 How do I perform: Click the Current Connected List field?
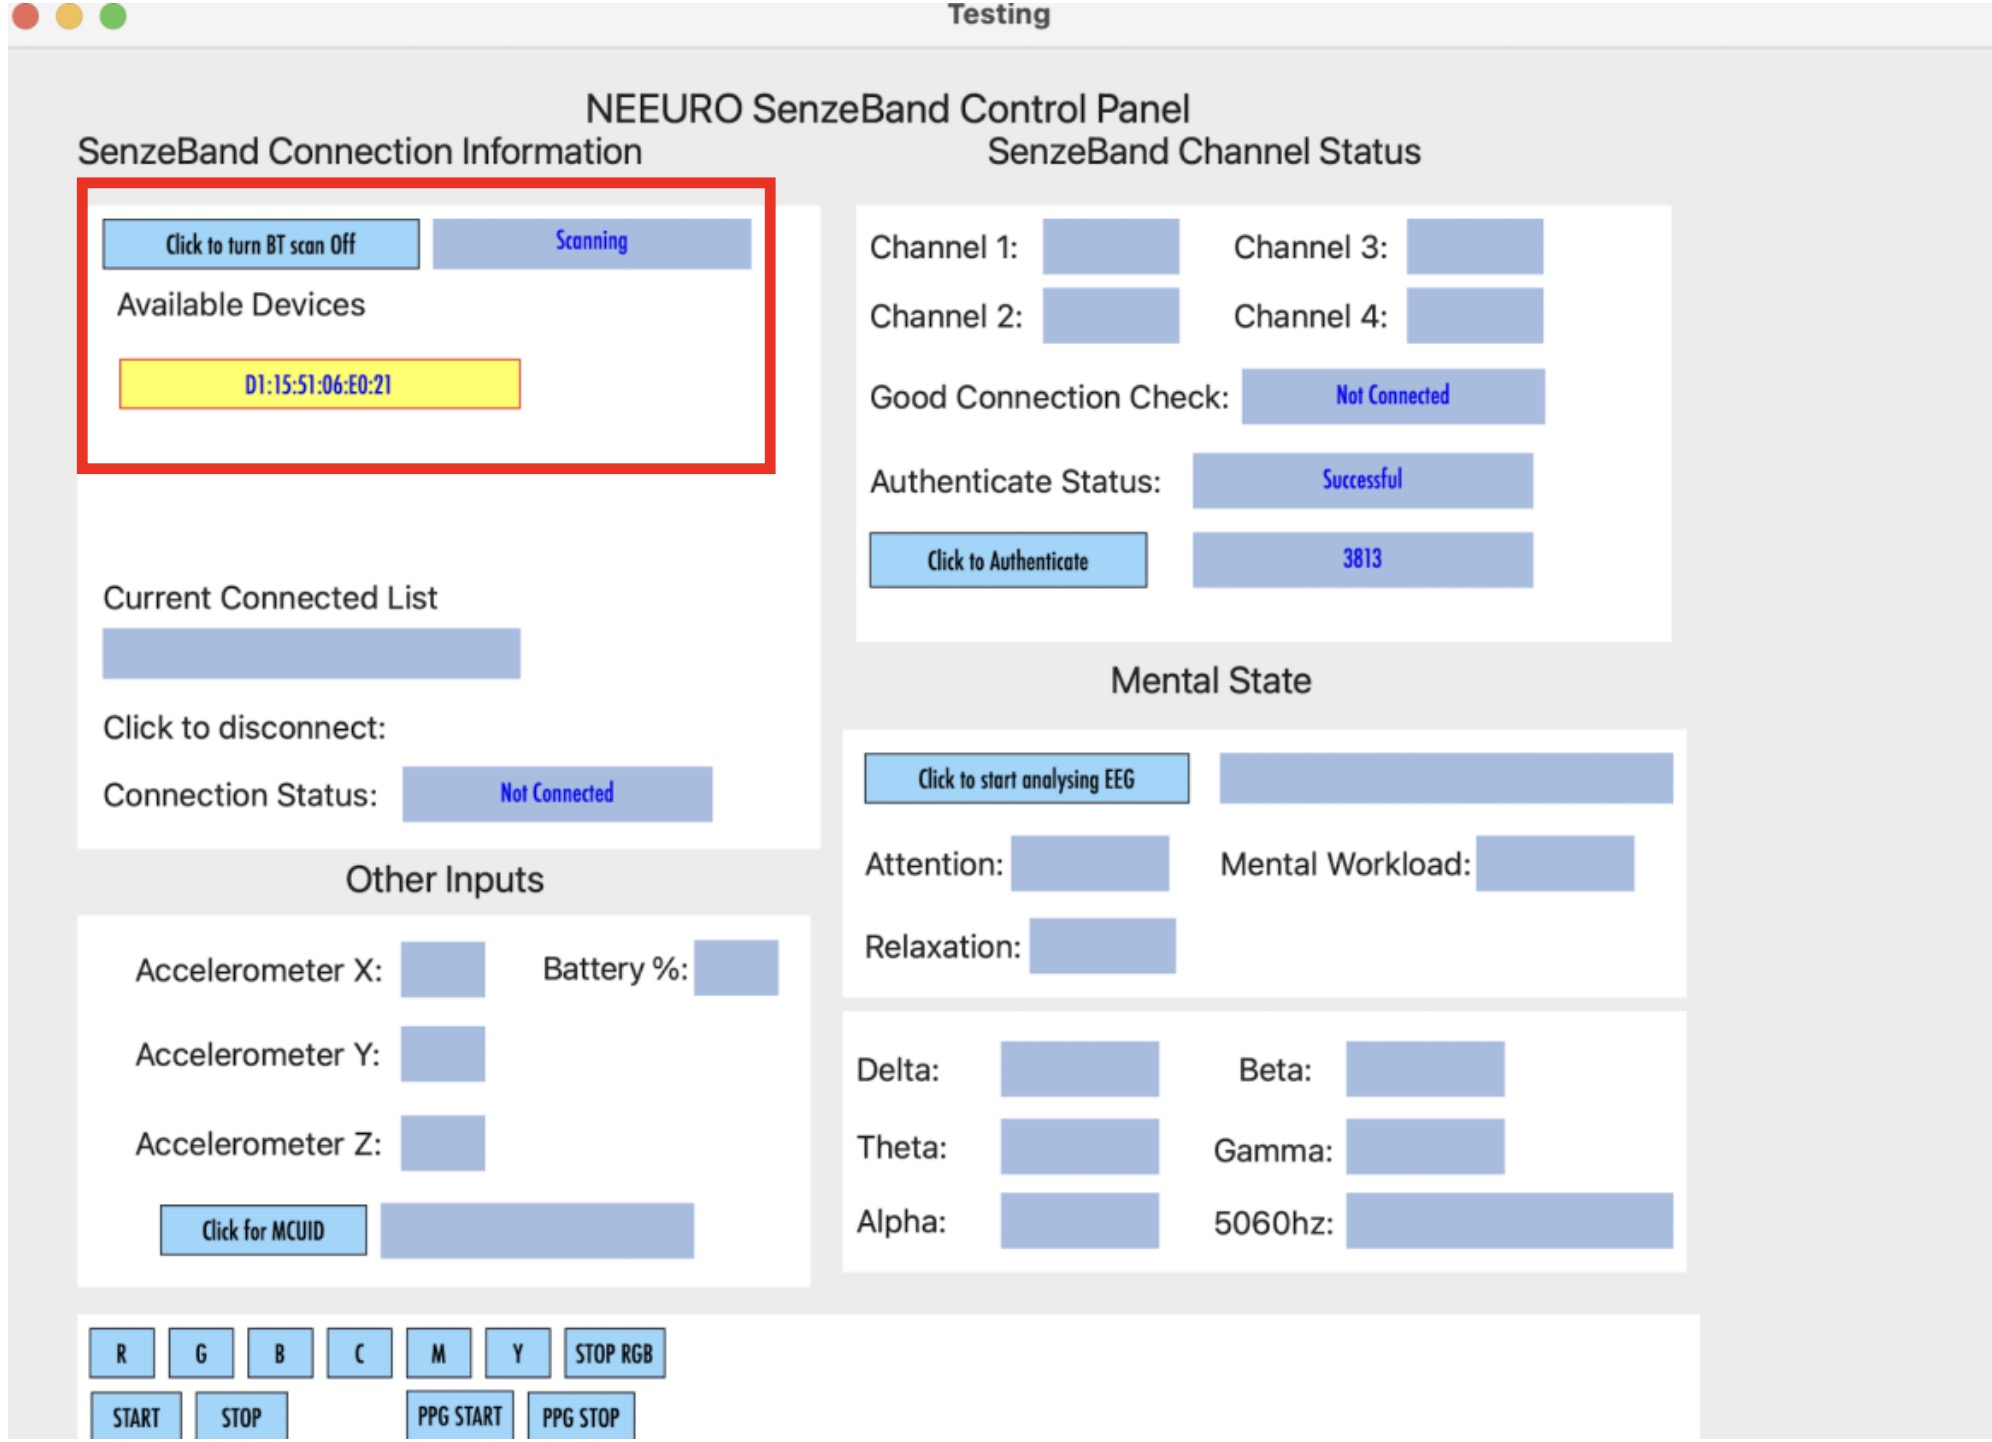tap(311, 653)
